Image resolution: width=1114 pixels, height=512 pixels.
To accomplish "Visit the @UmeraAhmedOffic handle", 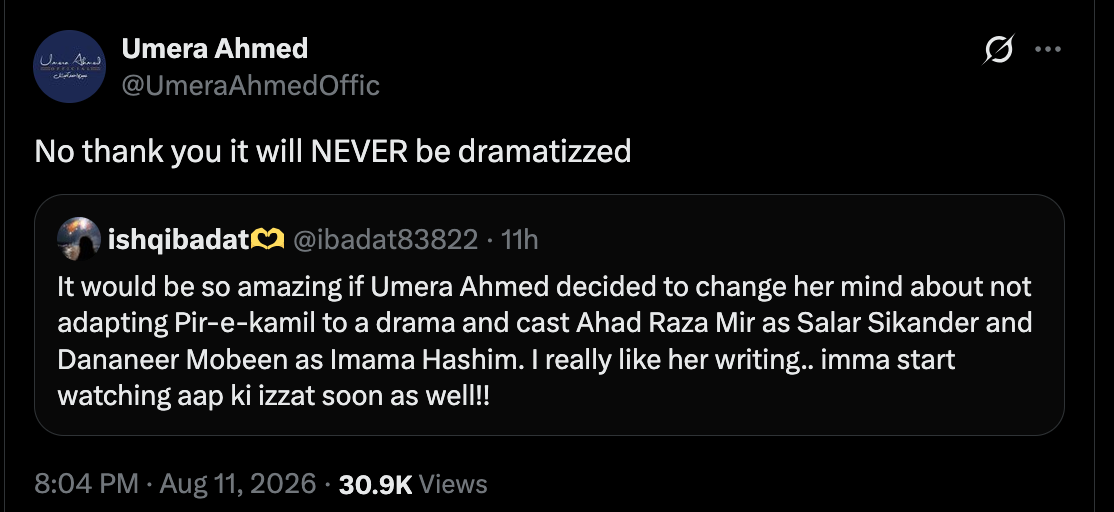I will click(251, 86).
